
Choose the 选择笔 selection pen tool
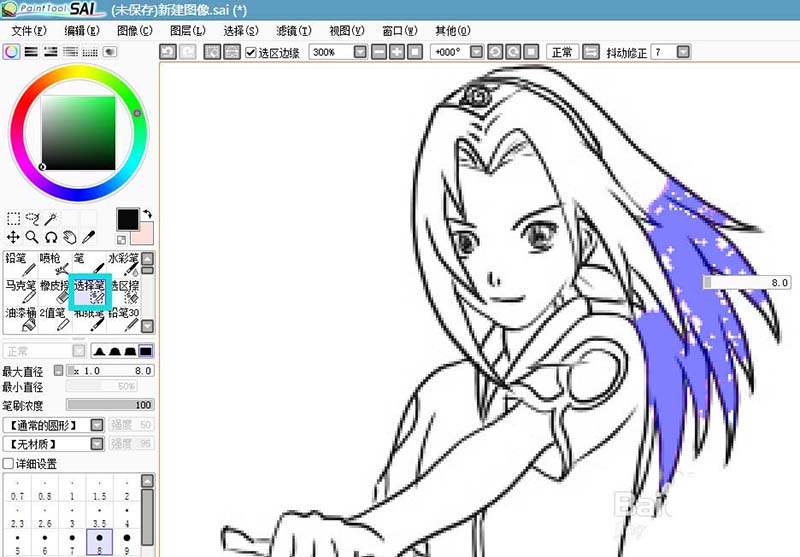pyautogui.click(x=89, y=291)
